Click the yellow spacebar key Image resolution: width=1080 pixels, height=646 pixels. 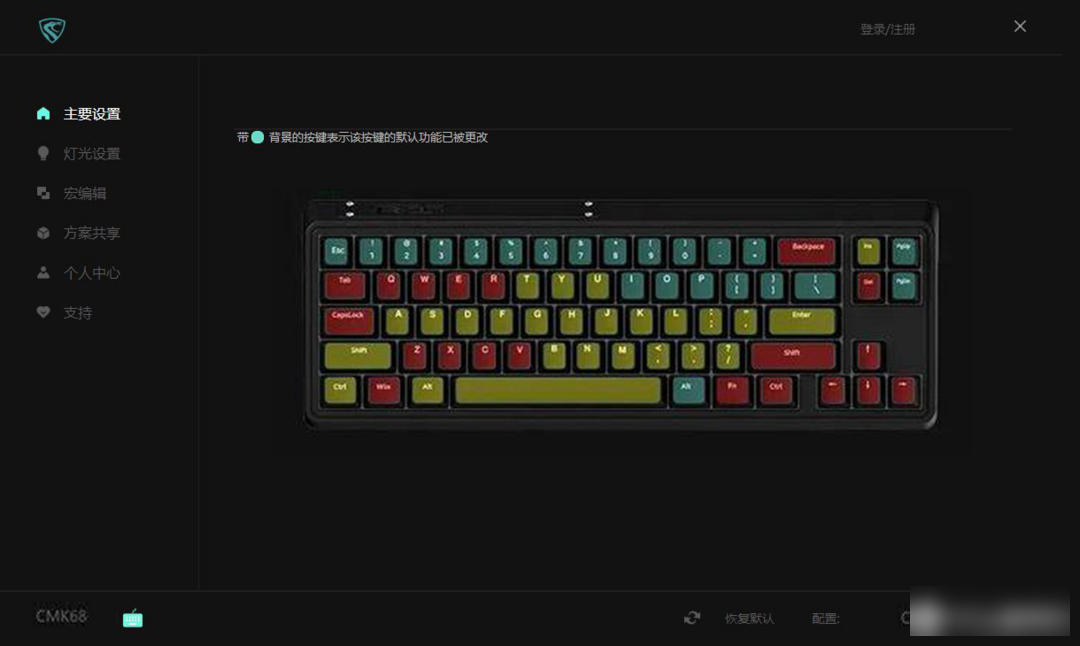[x=558, y=390]
